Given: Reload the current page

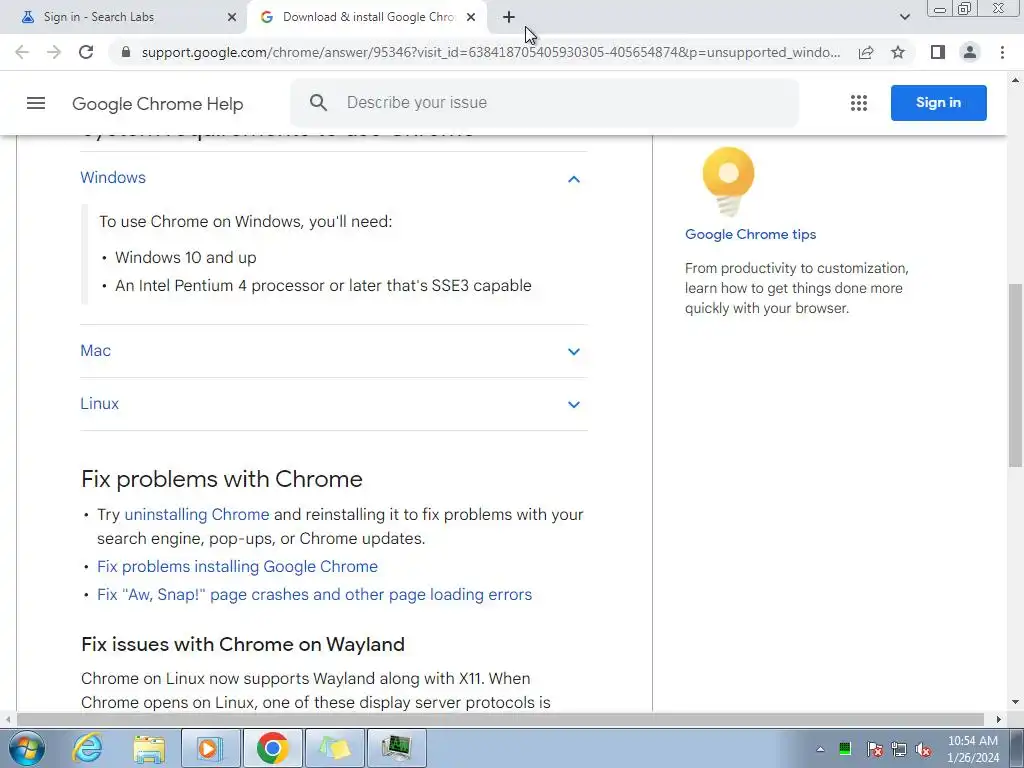Looking at the screenshot, I should tap(86, 52).
